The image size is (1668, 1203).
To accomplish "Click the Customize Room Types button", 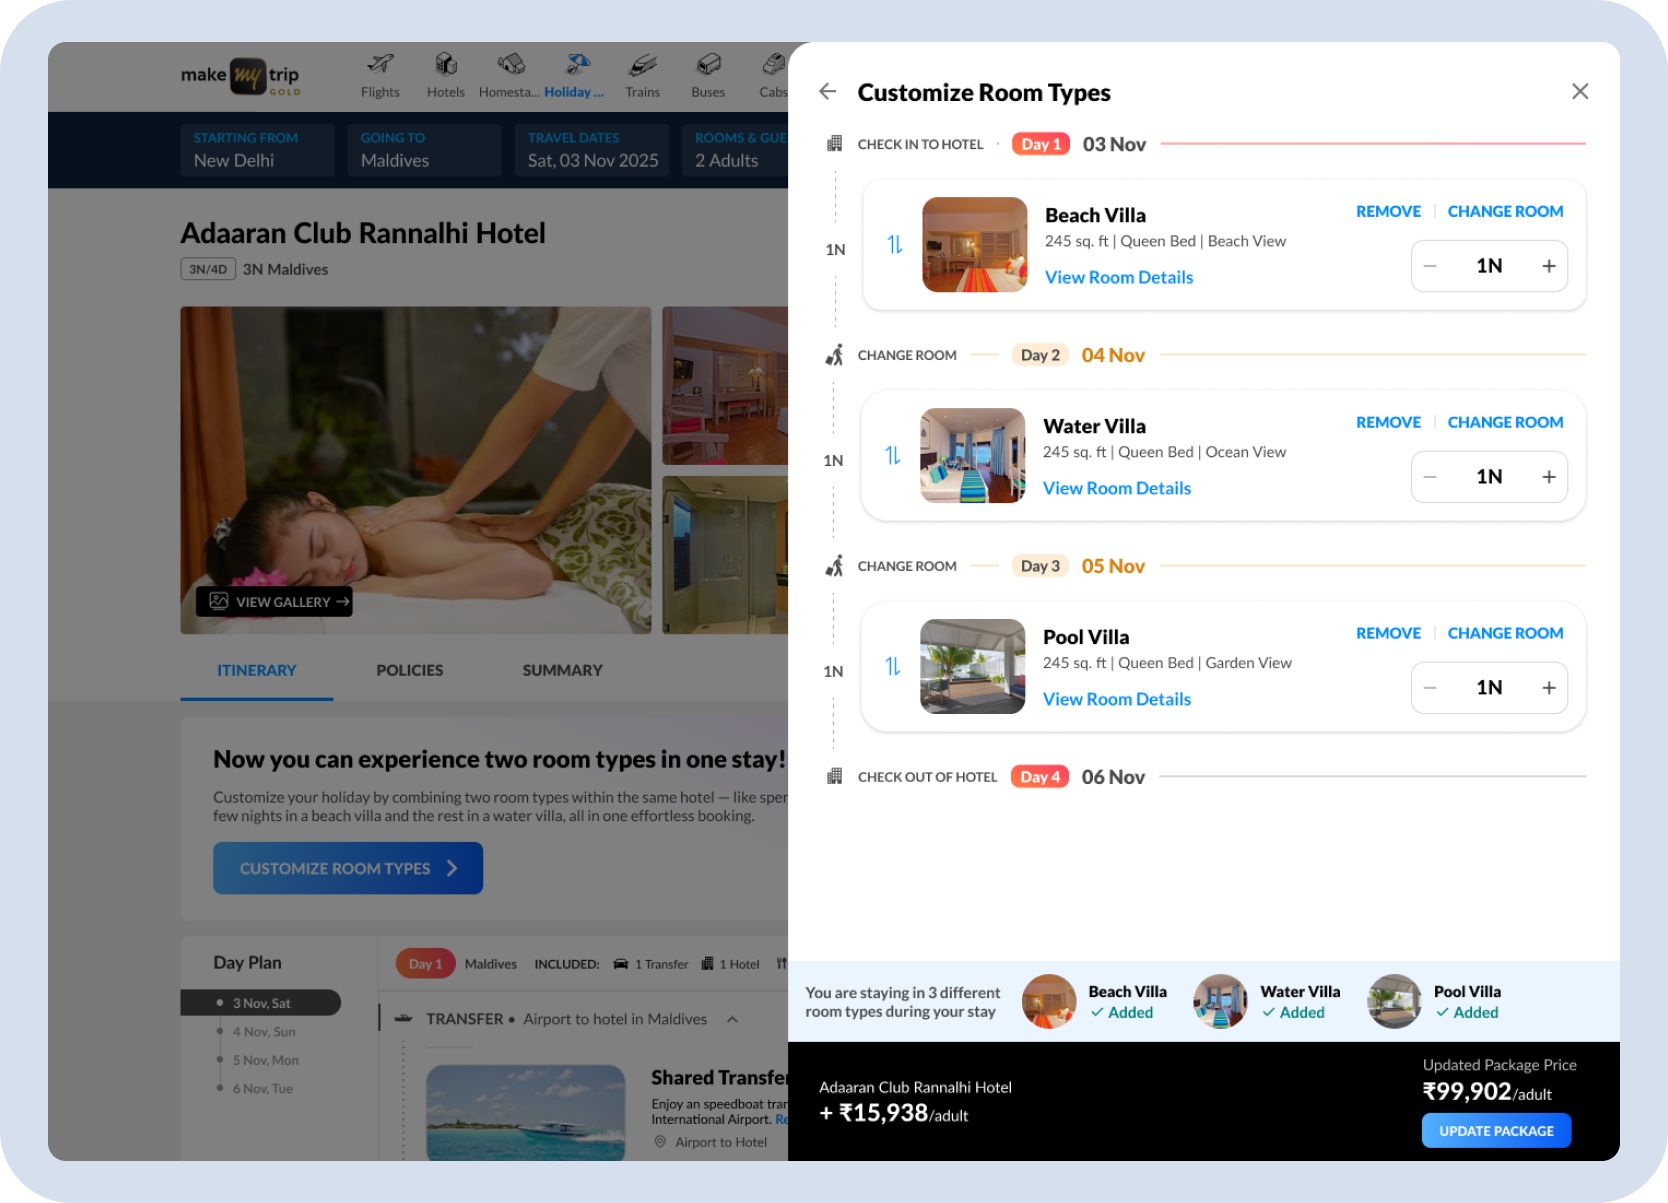I will (x=348, y=868).
